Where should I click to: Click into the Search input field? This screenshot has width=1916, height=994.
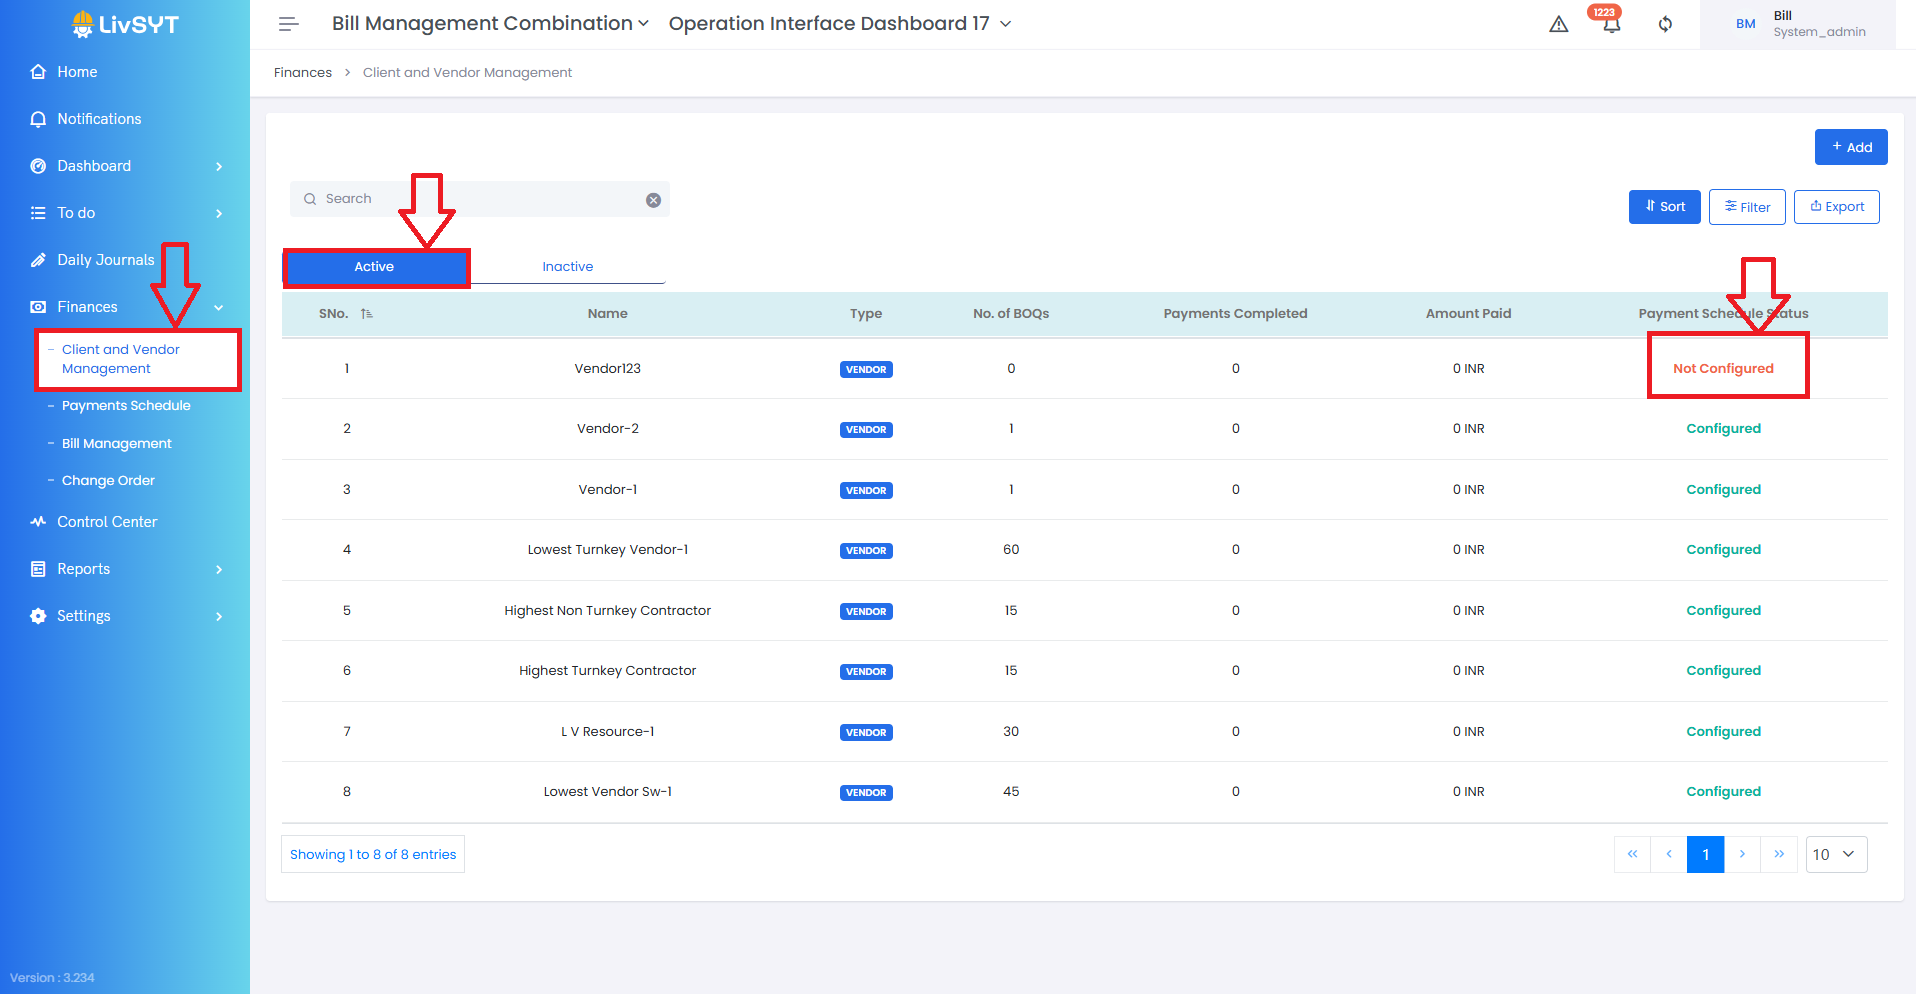pos(480,199)
